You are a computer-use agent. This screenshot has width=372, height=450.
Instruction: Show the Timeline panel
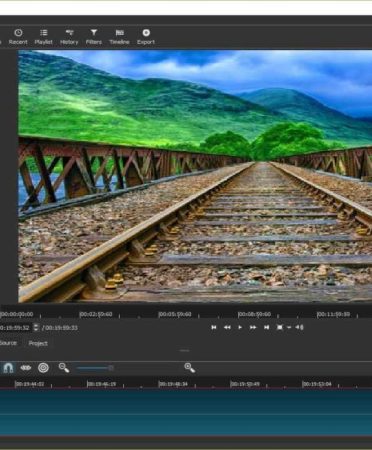pyautogui.click(x=119, y=37)
